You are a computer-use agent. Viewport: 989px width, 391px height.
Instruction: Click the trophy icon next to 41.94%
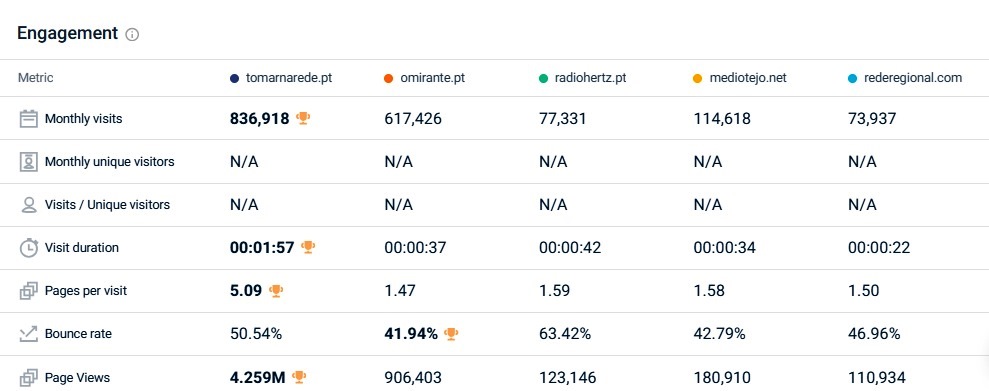click(451, 334)
